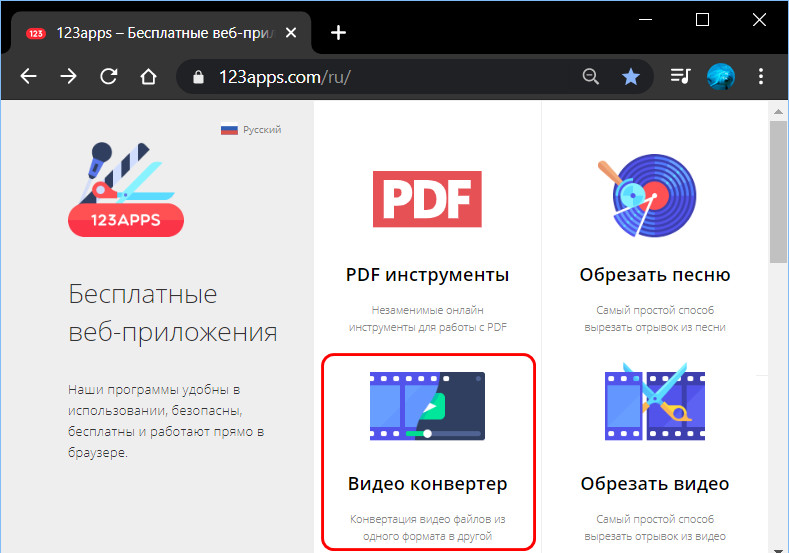
Task: Click the red PDF tools icon
Action: click(427, 199)
